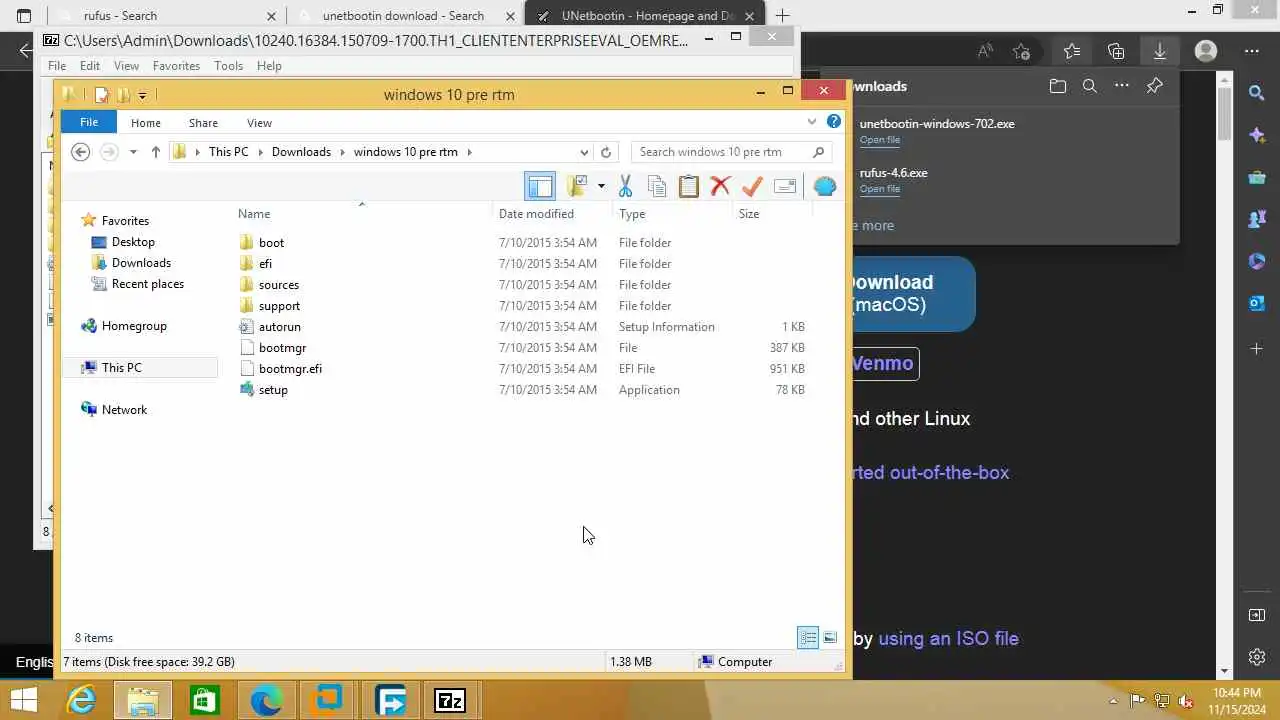Open file link for unetbootin-windows-702.exe
Image resolution: width=1280 pixels, height=720 pixels.
(x=879, y=140)
